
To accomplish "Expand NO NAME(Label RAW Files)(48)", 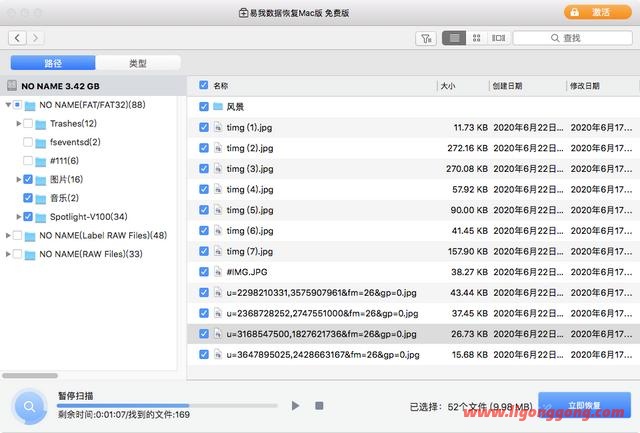I will (8, 235).
